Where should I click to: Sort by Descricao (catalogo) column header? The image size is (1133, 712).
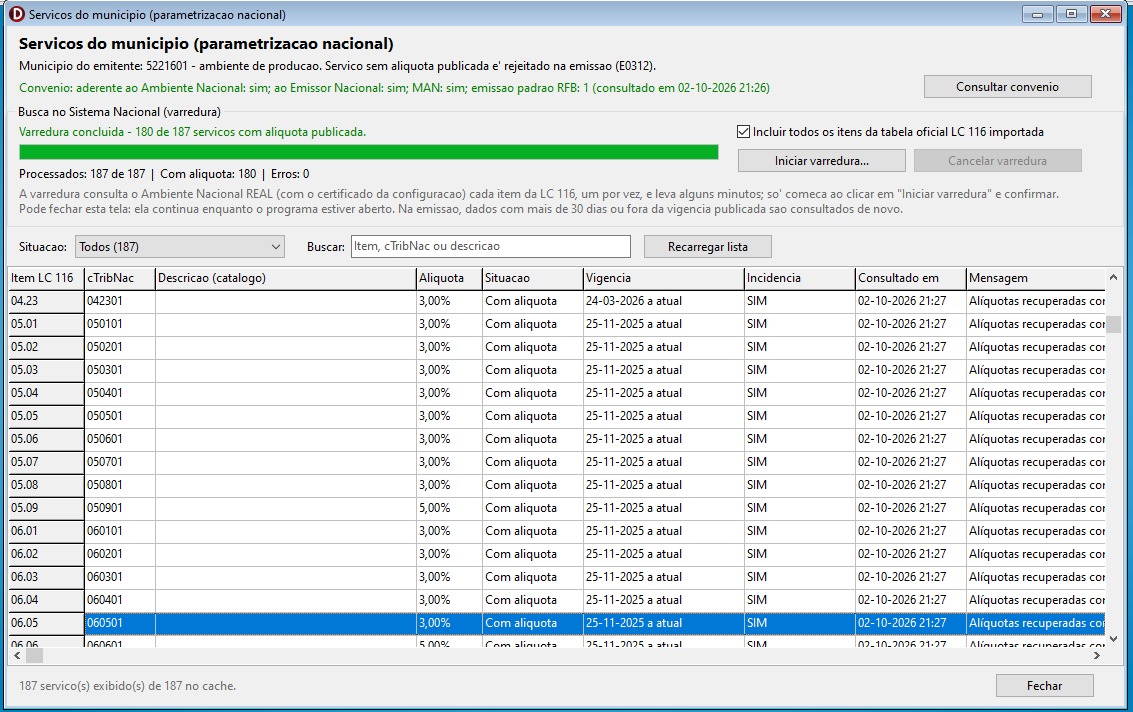pyautogui.click(x=285, y=278)
